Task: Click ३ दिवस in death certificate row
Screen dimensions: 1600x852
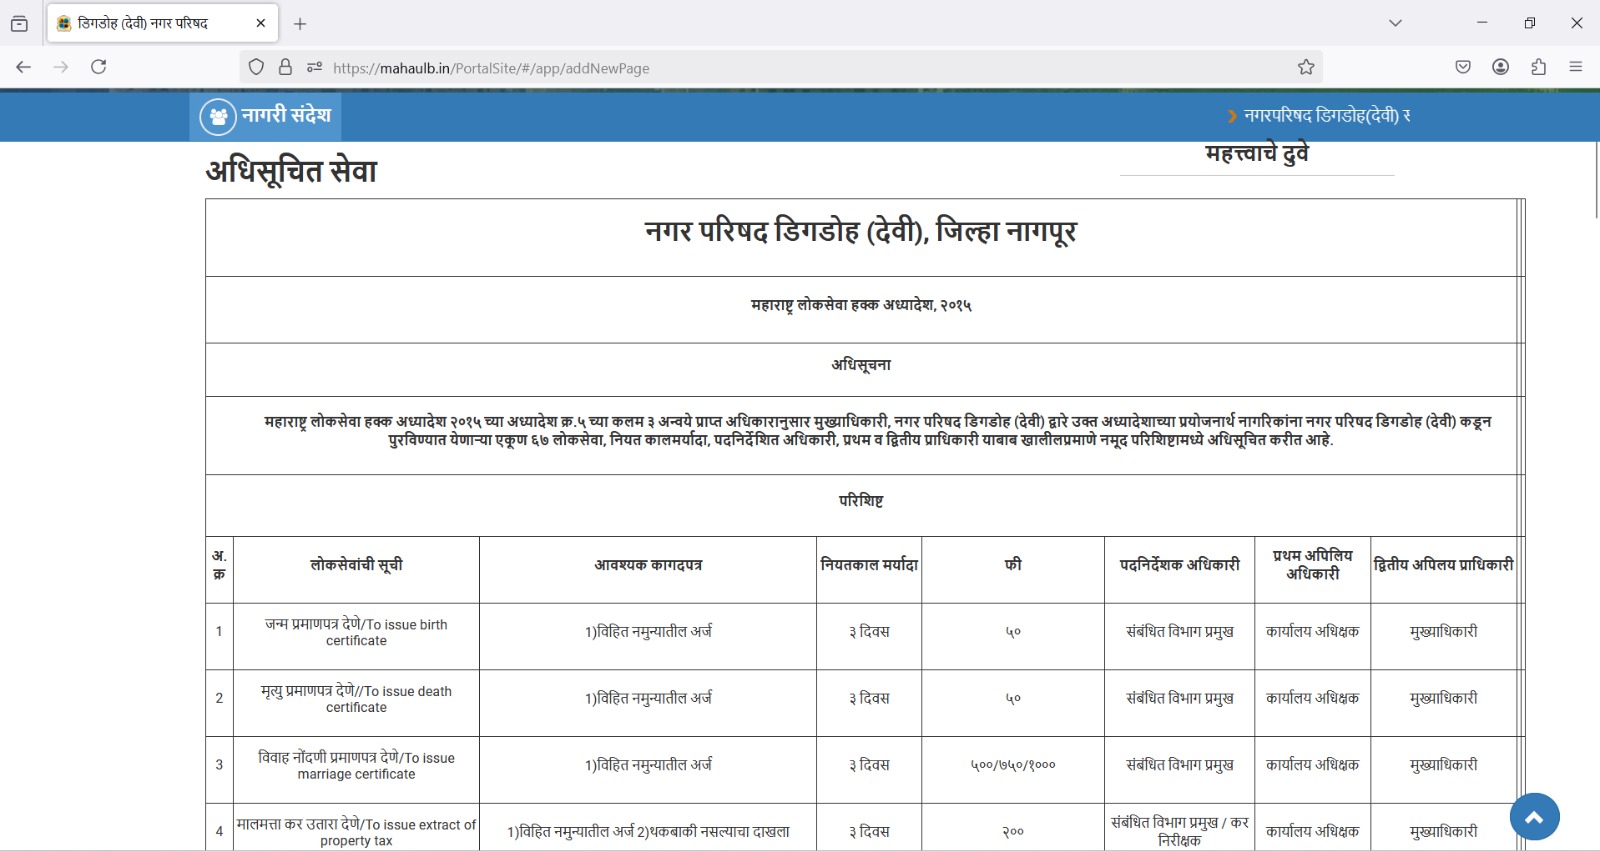Action: tap(869, 699)
